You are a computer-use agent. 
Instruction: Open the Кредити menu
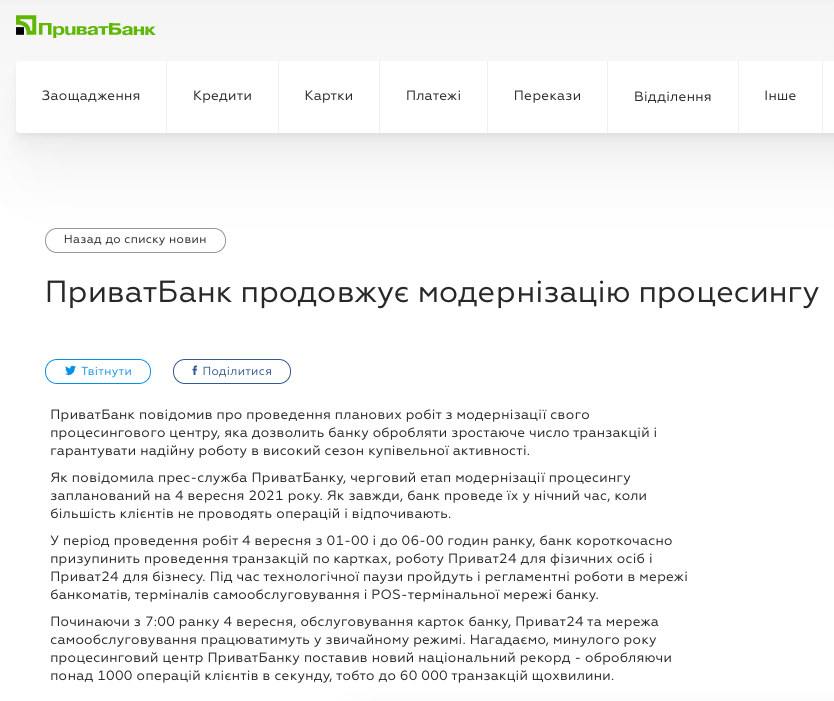pos(222,96)
